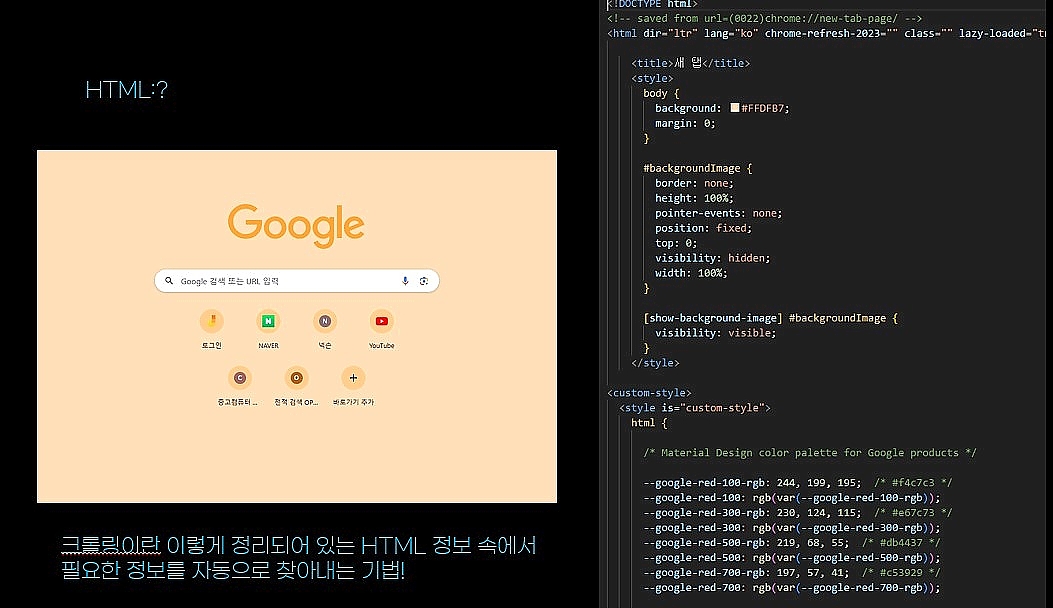Click the '#backgroundImage {' selector line
The height and width of the screenshot is (608, 1053).
click(x=698, y=168)
